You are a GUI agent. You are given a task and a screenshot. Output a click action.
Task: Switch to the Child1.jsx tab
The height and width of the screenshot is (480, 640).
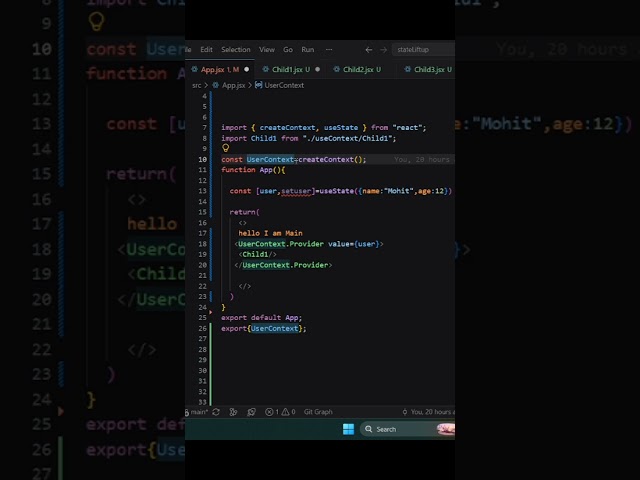291,69
